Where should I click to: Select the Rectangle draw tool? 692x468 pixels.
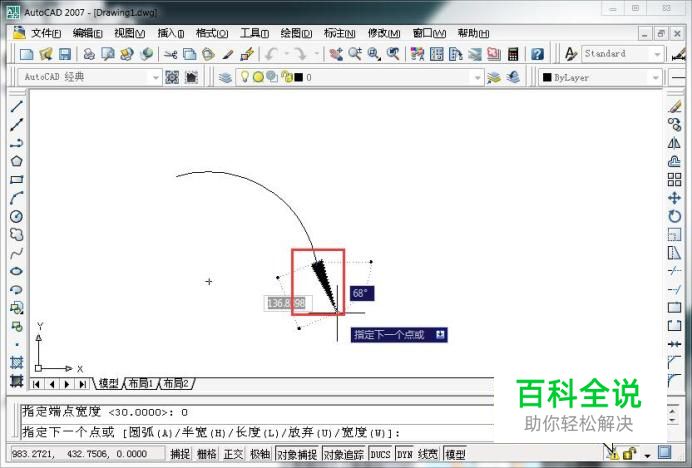click(17, 180)
